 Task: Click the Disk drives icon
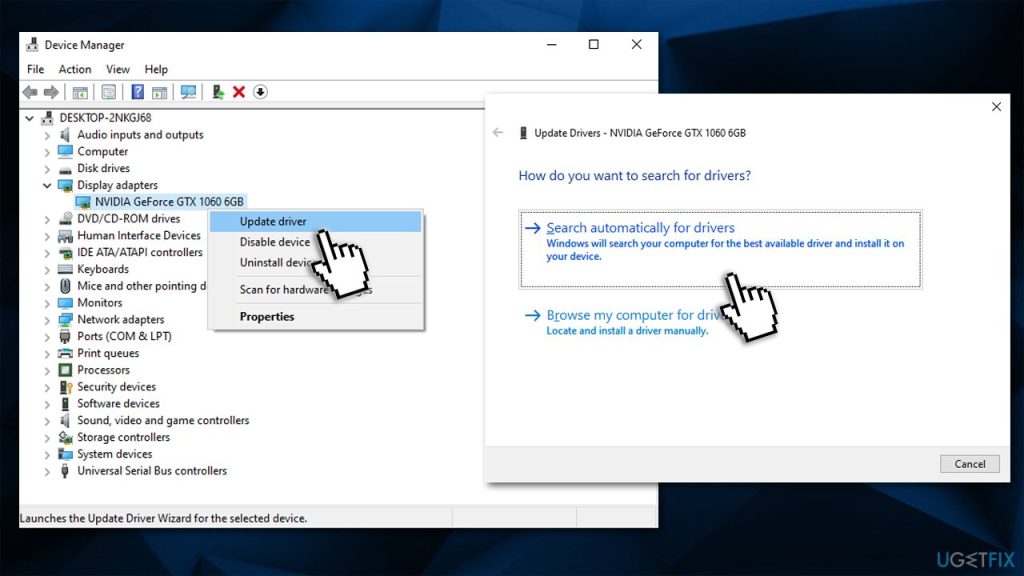click(x=65, y=168)
